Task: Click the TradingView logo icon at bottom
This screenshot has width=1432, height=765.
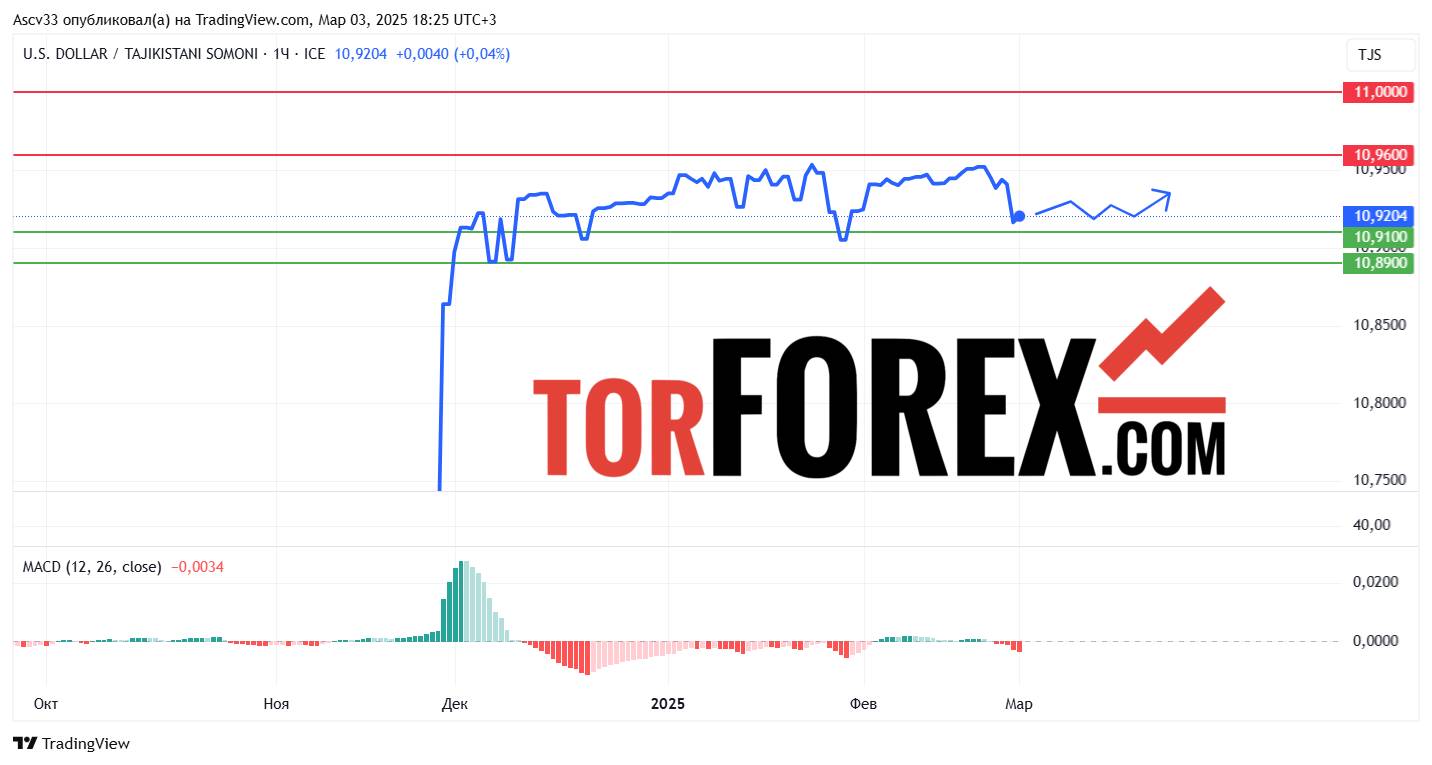Action: coord(25,743)
